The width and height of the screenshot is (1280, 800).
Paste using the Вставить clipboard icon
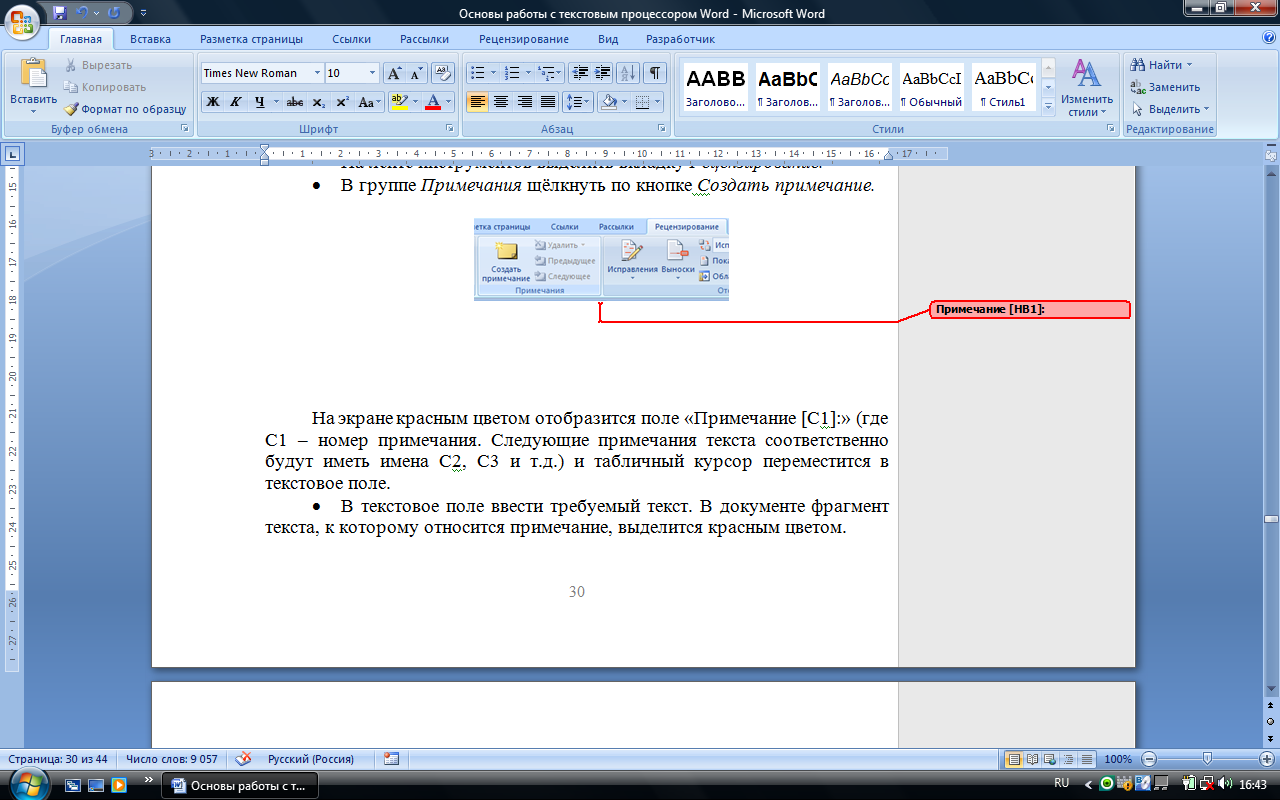coord(33,75)
